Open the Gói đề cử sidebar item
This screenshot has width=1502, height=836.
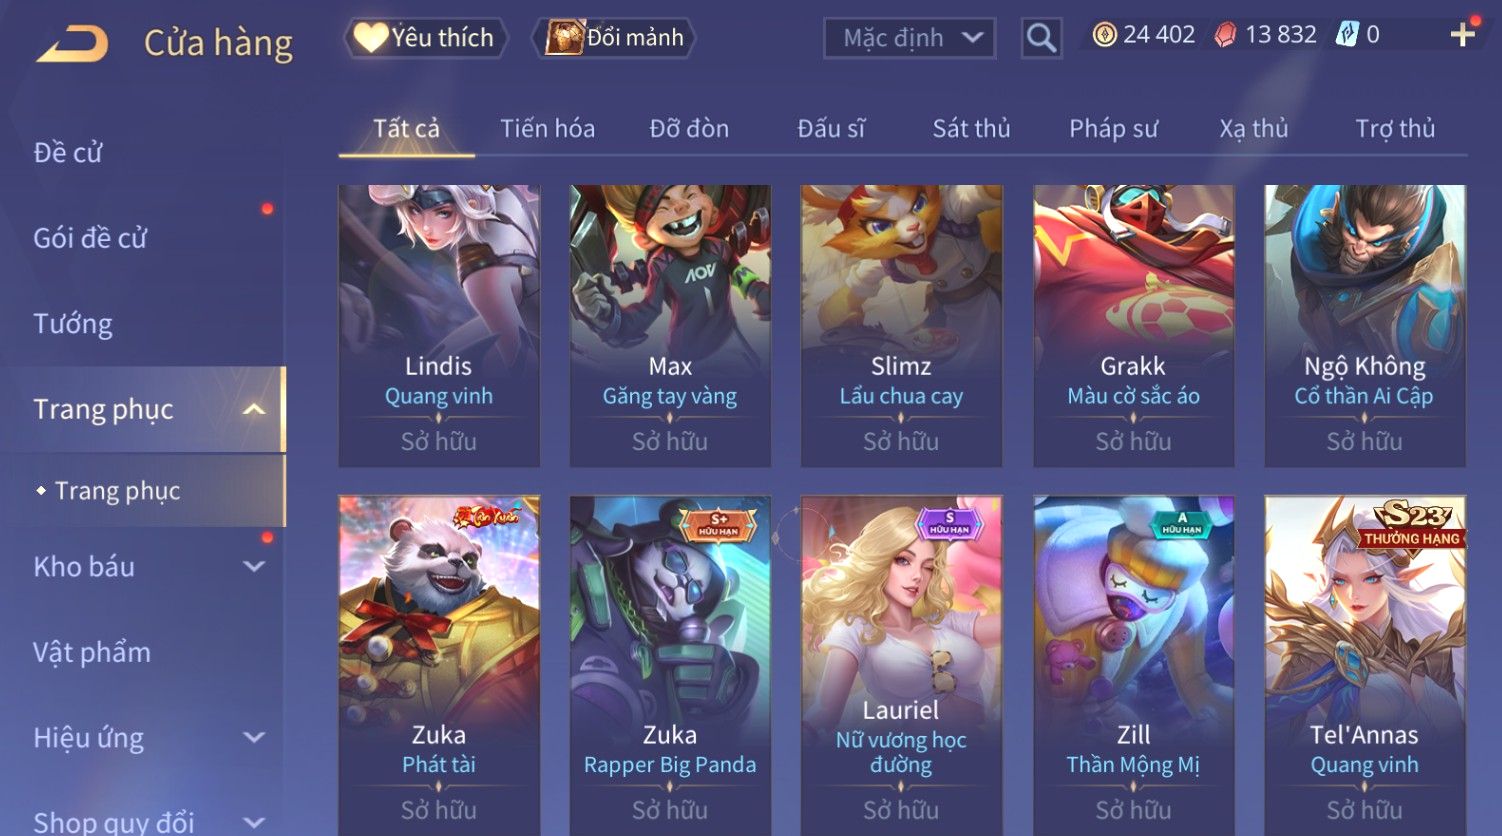[x=90, y=238]
